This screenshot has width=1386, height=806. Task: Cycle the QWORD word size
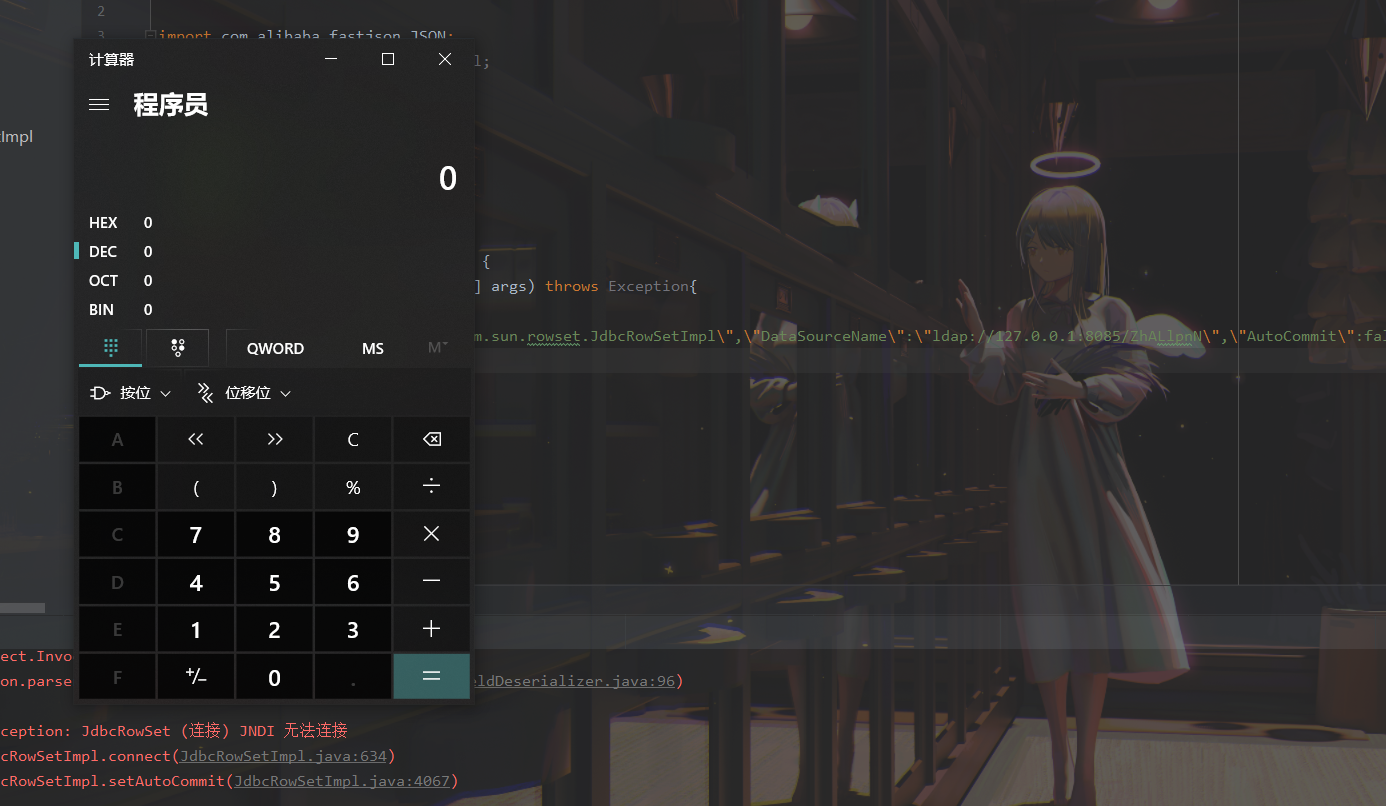(x=275, y=348)
